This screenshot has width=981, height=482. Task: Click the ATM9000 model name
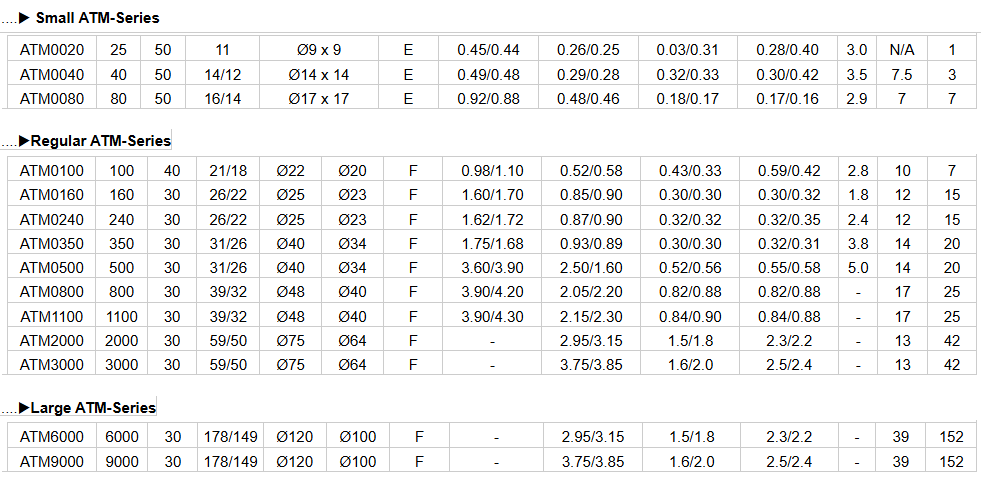pos(52,461)
